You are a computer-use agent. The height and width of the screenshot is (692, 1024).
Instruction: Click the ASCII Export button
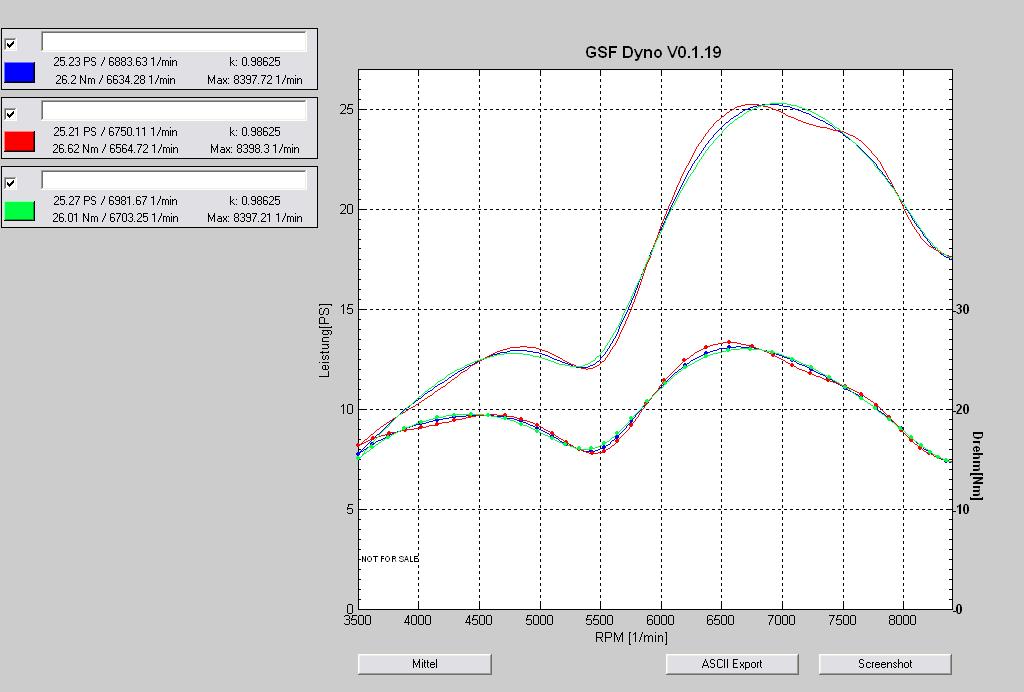[732, 664]
